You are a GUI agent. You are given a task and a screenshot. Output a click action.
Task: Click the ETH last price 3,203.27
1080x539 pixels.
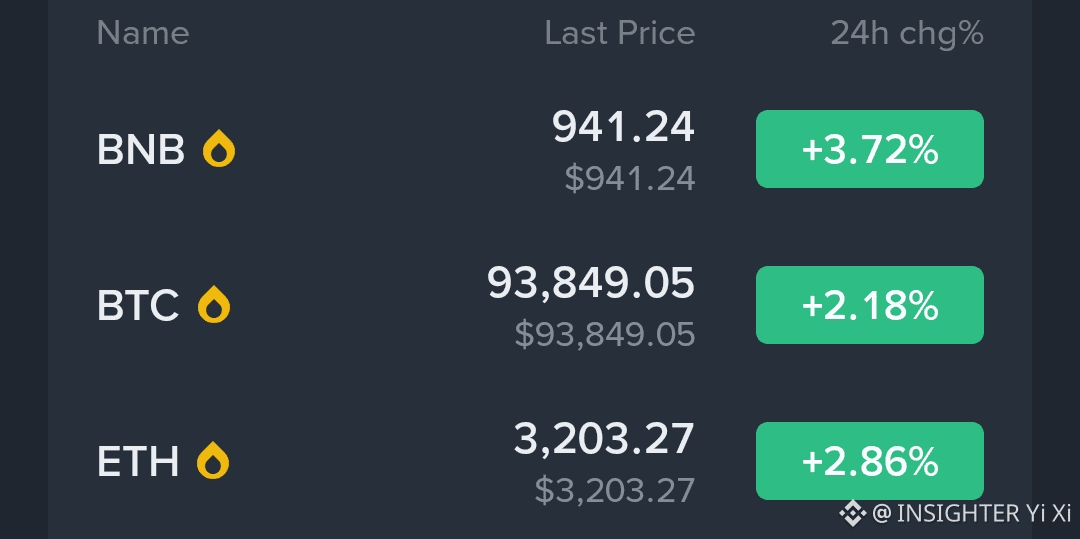(604, 439)
